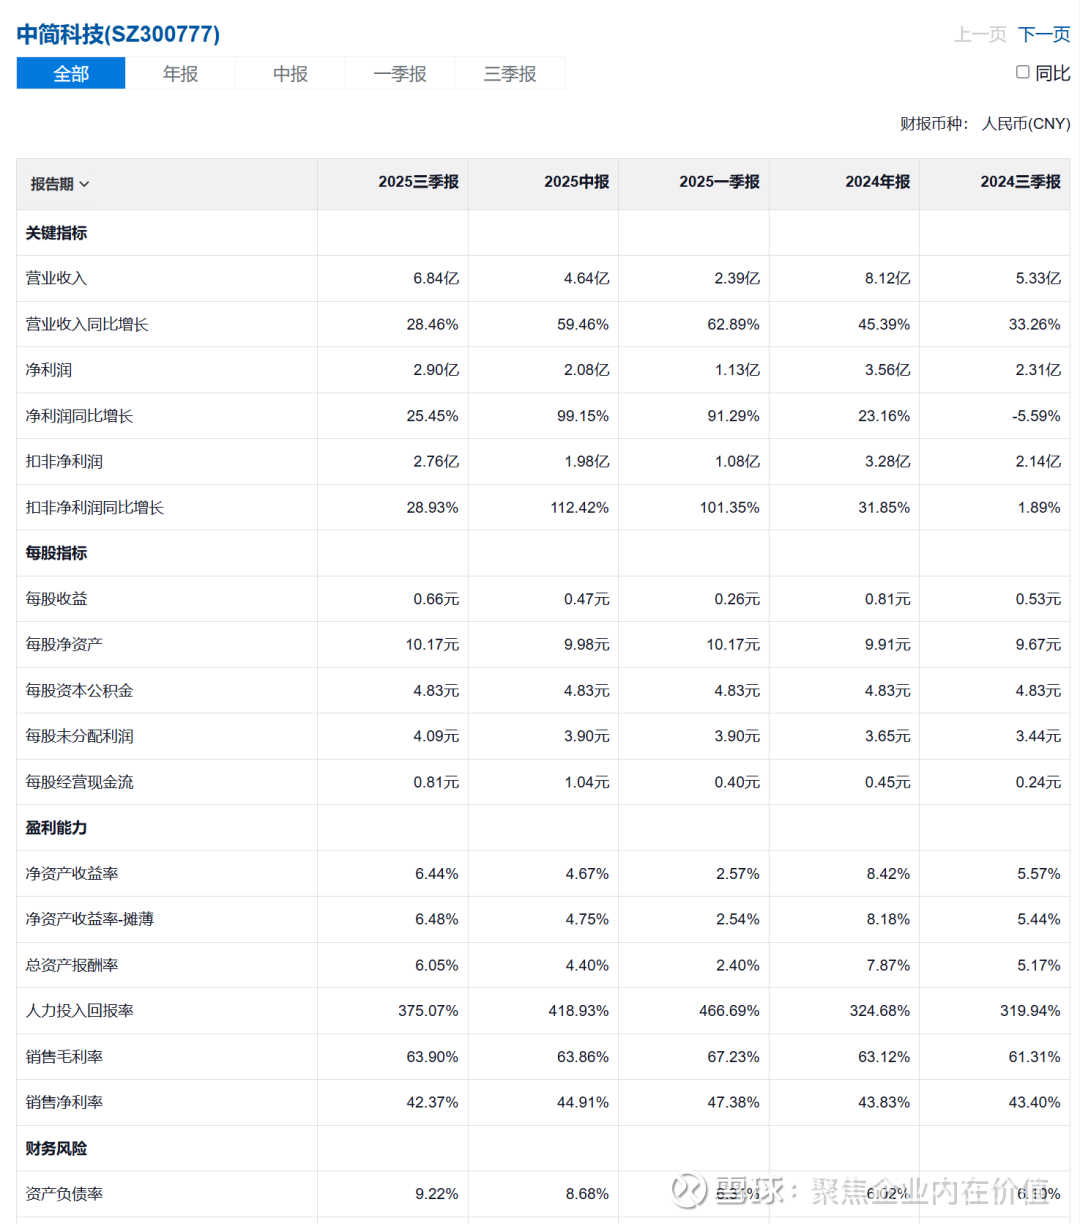Open the 三季报 tab
This screenshot has width=1080, height=1224.
(510, 73)
